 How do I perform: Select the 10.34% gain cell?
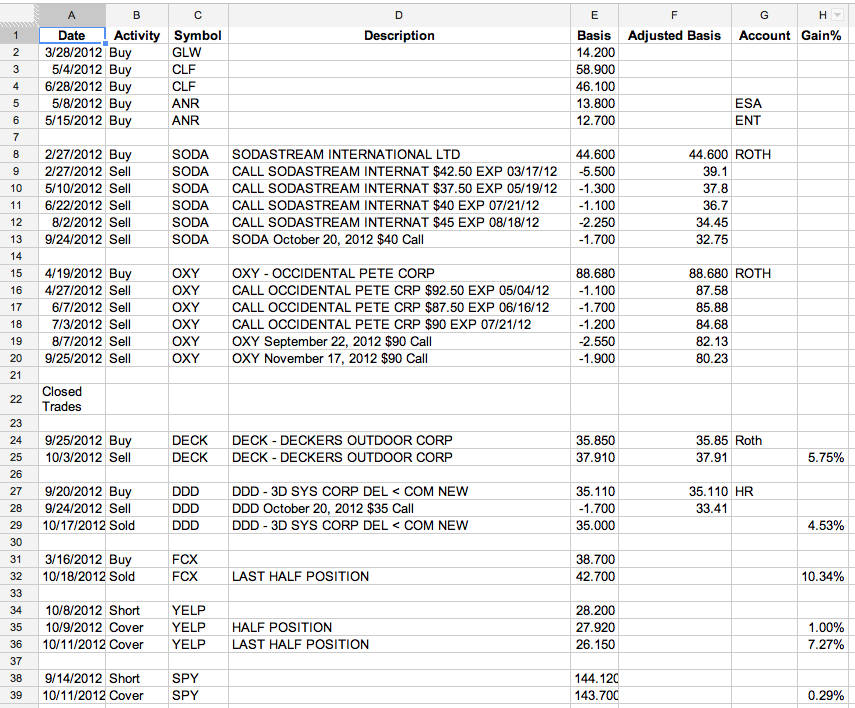(822, 577)
